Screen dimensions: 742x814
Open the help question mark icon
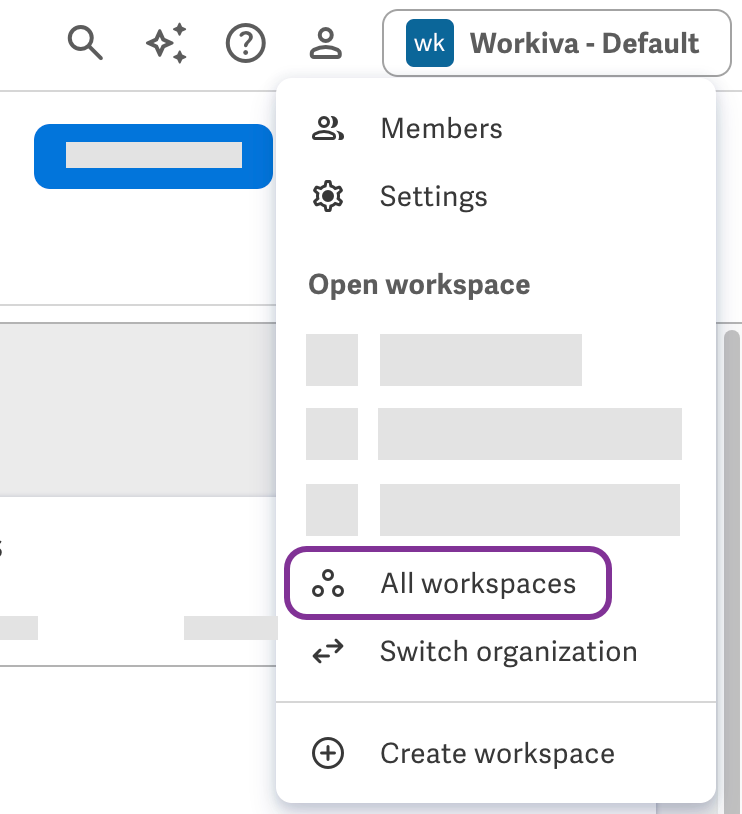(246, 43)
